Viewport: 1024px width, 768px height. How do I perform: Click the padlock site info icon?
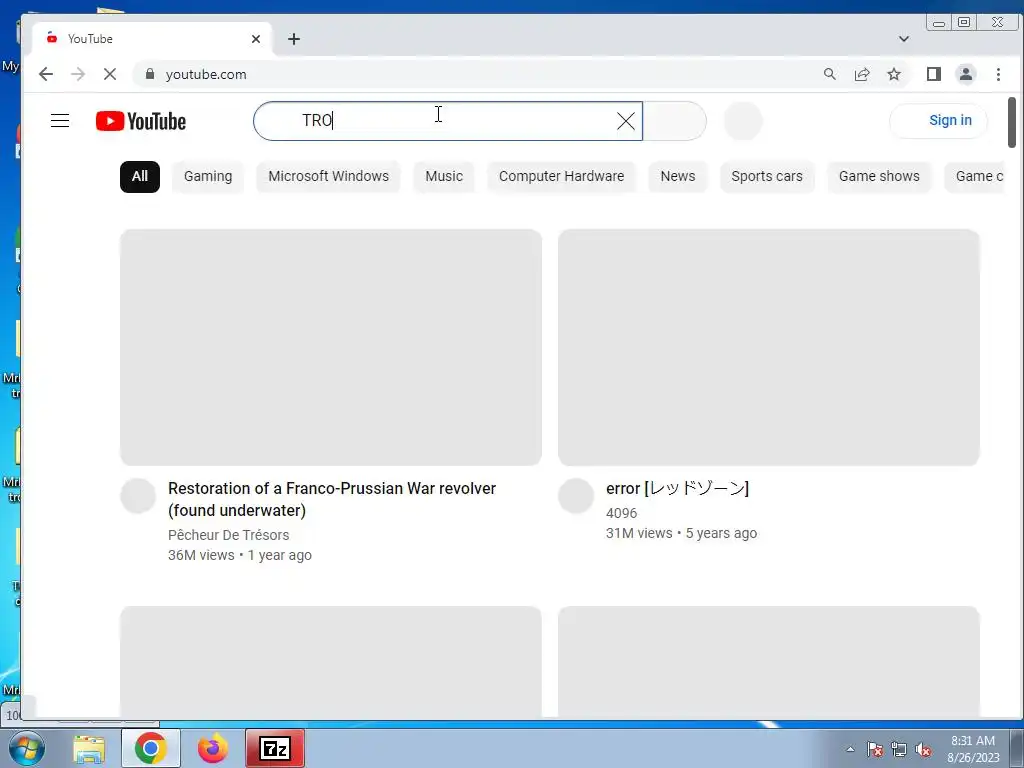[x=150, y=74]
